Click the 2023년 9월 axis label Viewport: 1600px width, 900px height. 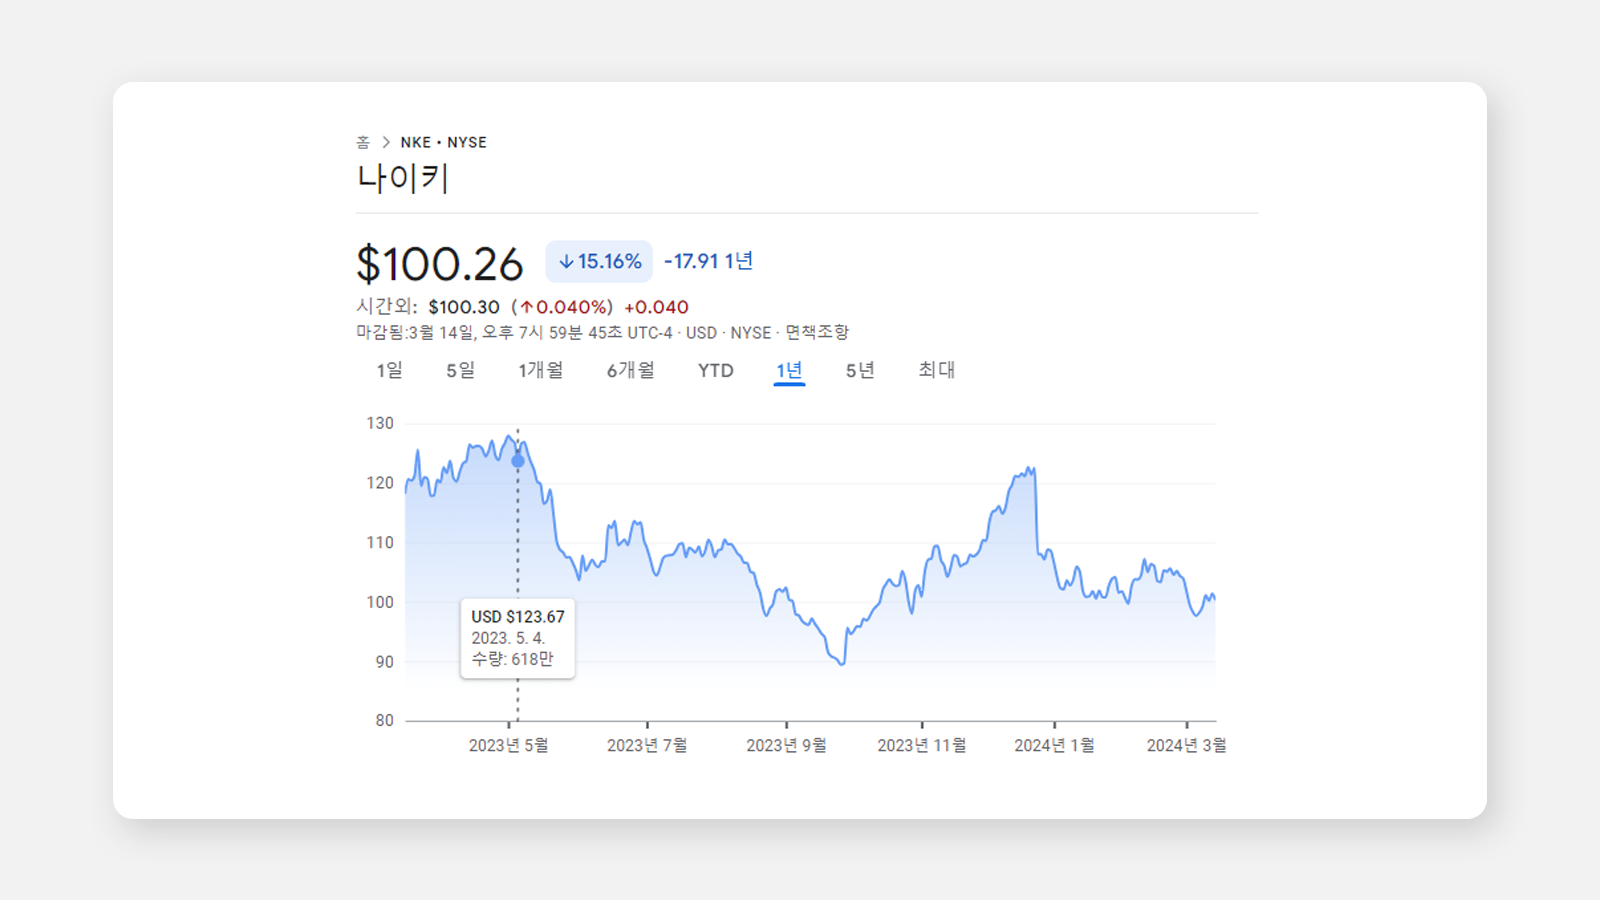[x=786, y=745]
